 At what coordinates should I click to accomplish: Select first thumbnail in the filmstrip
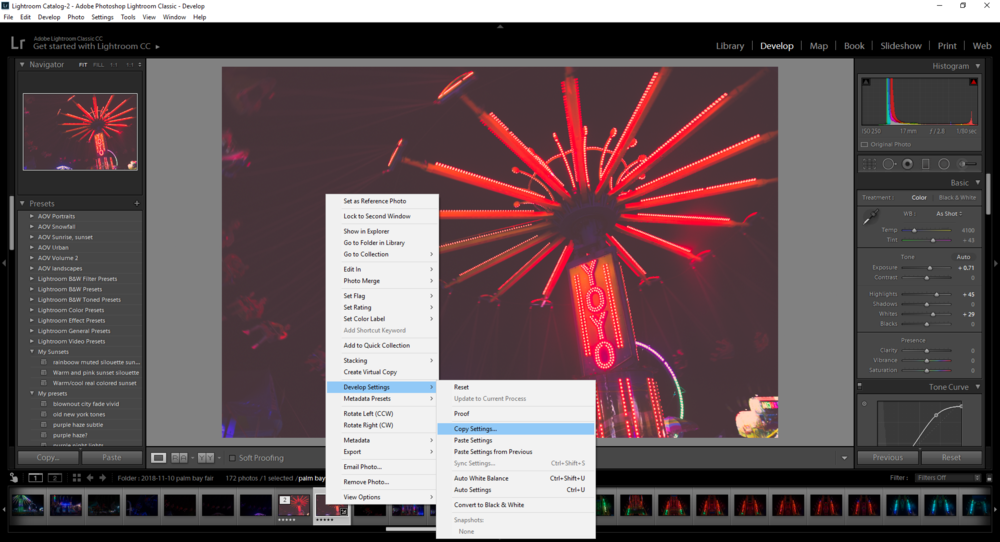click(27, 505)
